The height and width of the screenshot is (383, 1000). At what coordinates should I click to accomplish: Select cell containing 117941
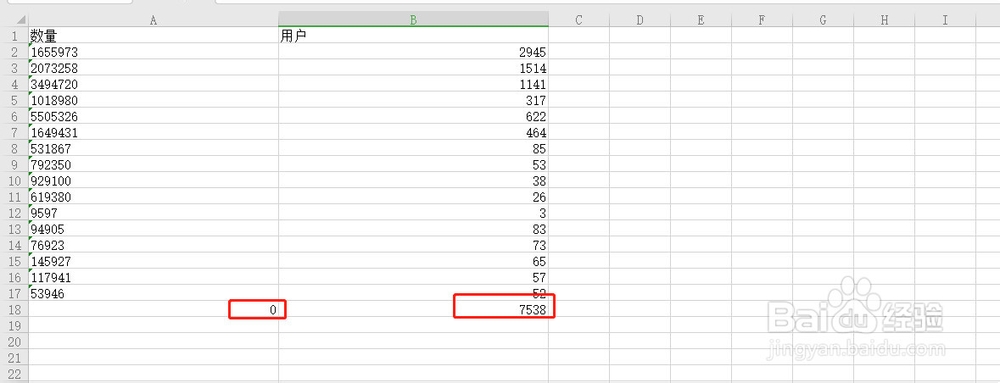click(153, 277)
